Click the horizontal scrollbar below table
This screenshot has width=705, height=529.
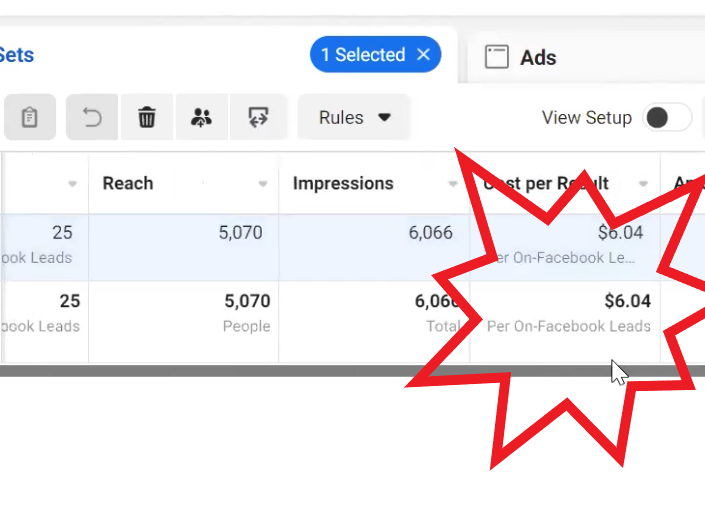pyautogui.click(x=352, y=371)
